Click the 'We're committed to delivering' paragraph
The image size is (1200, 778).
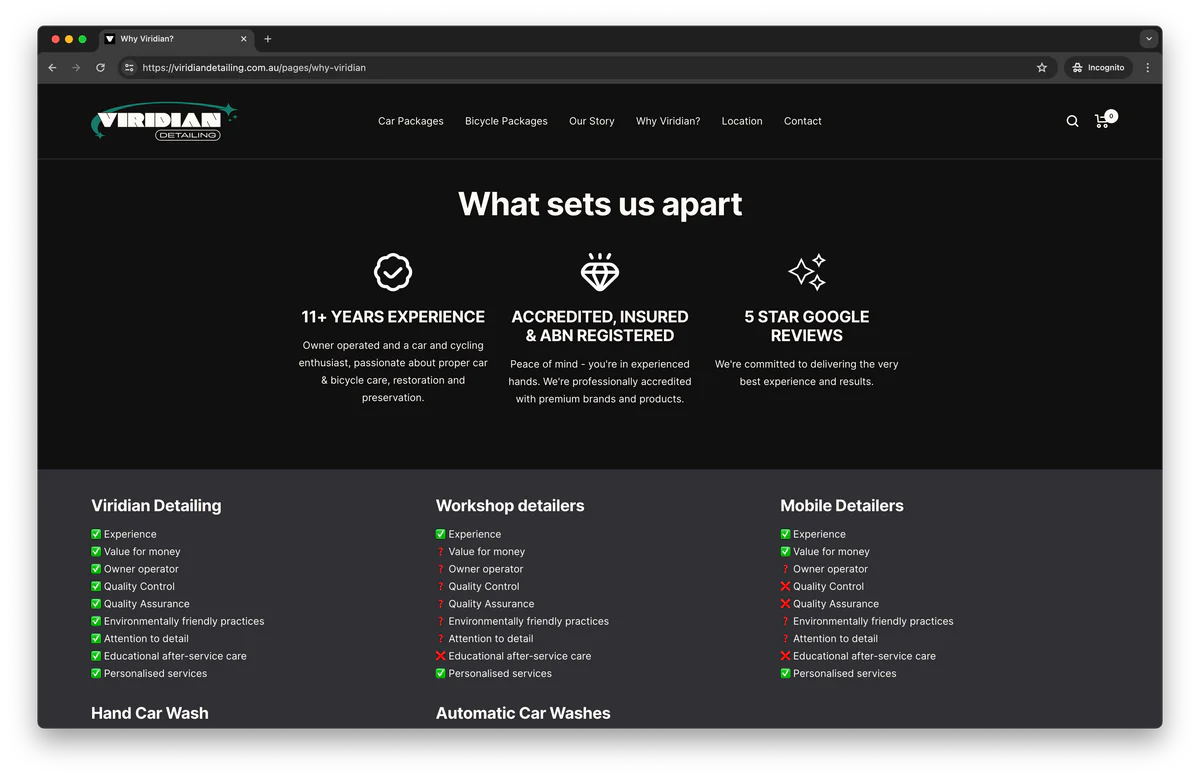click(807, 373)
